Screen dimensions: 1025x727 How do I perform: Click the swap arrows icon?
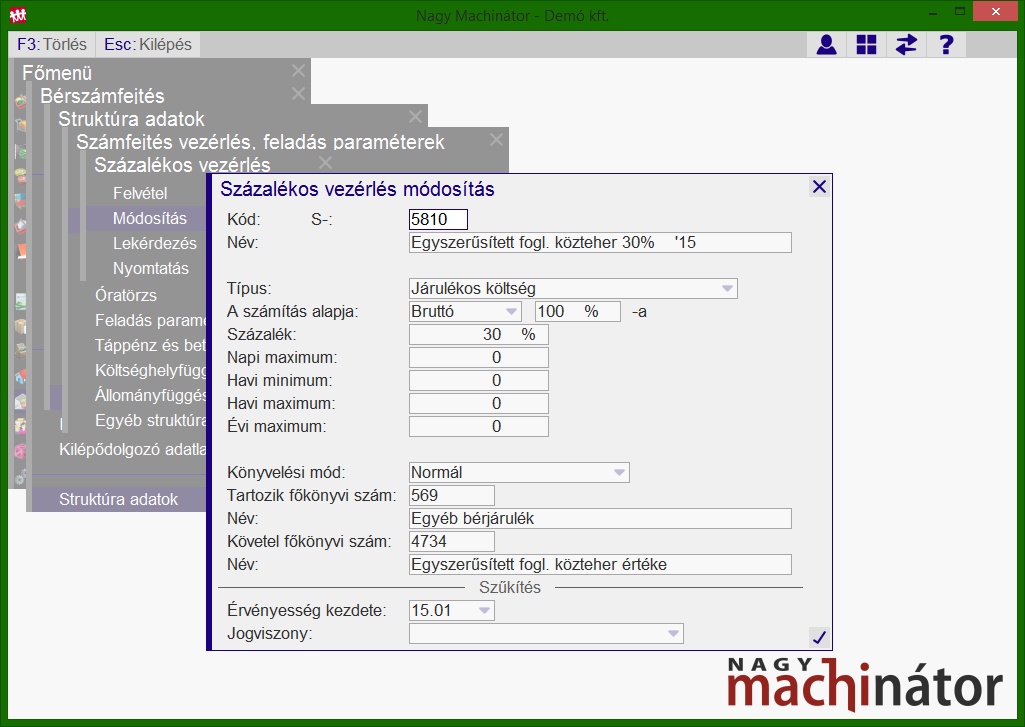tap(906, 44)
